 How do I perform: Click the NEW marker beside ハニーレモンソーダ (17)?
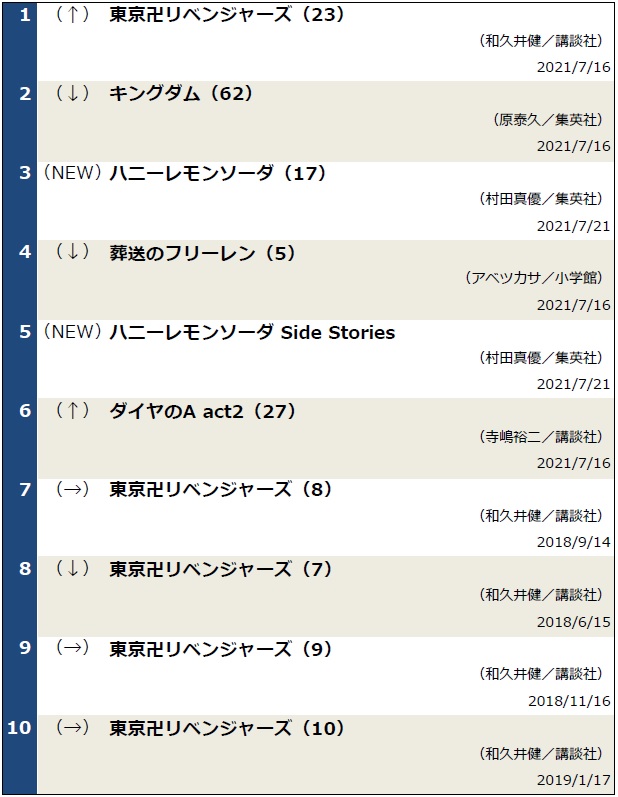point(73,173)
